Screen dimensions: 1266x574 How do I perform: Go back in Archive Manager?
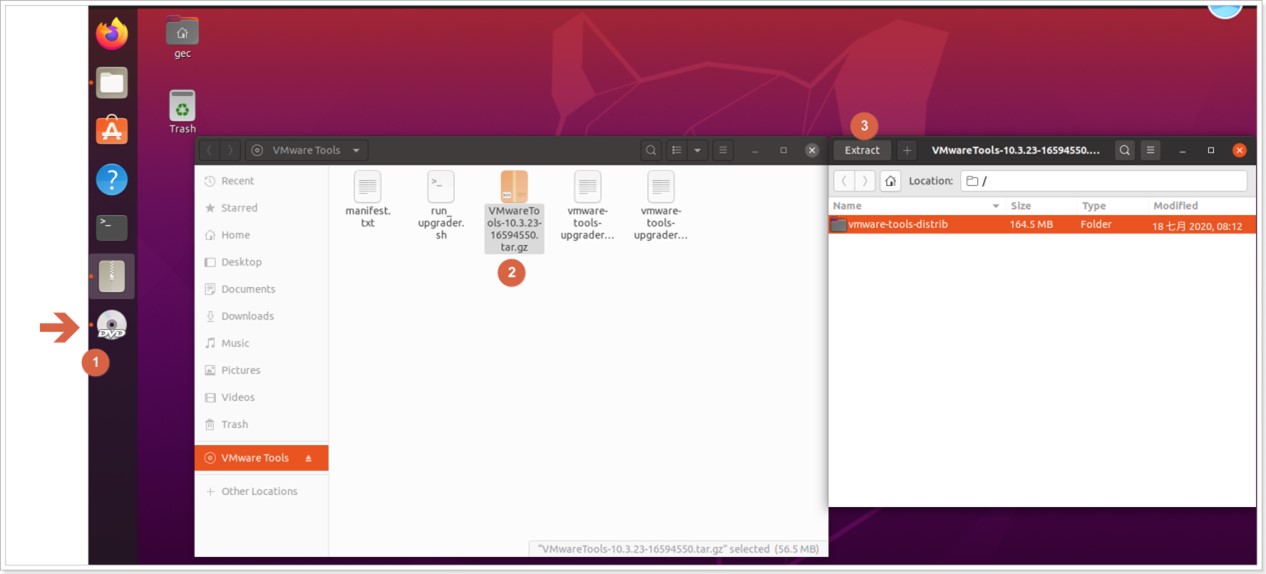click(x=844, y=181)
